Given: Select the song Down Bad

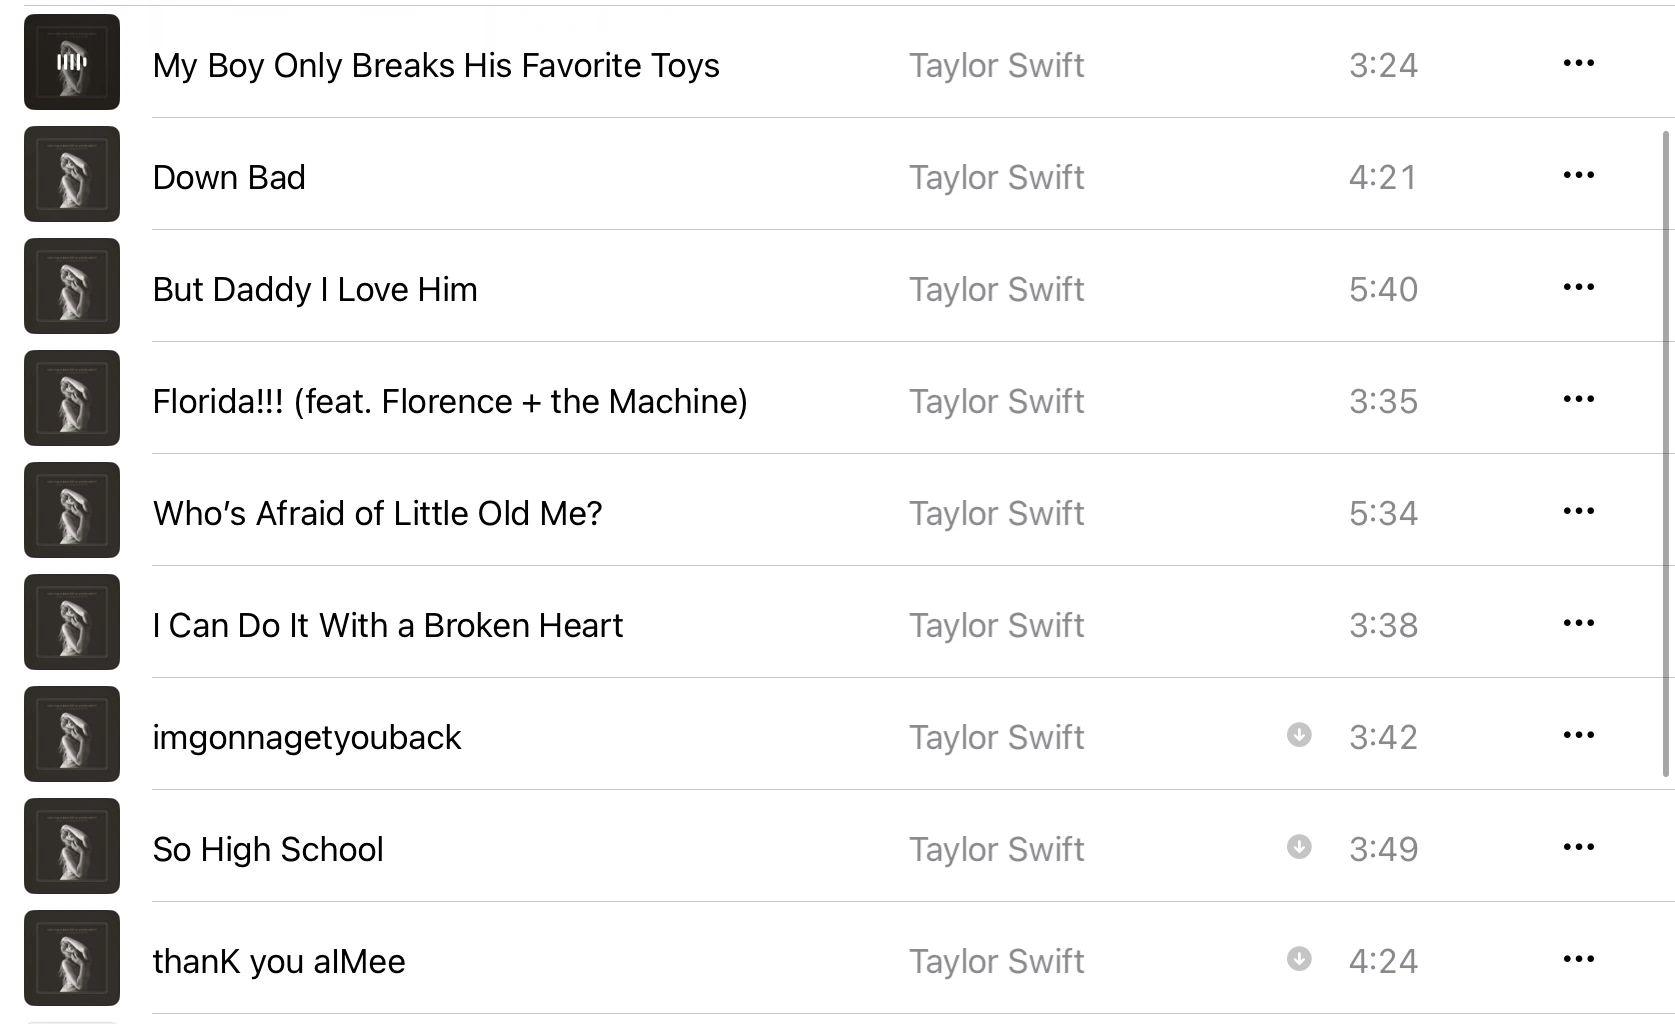Looking at the screenshot, I should tap(229, 177).
